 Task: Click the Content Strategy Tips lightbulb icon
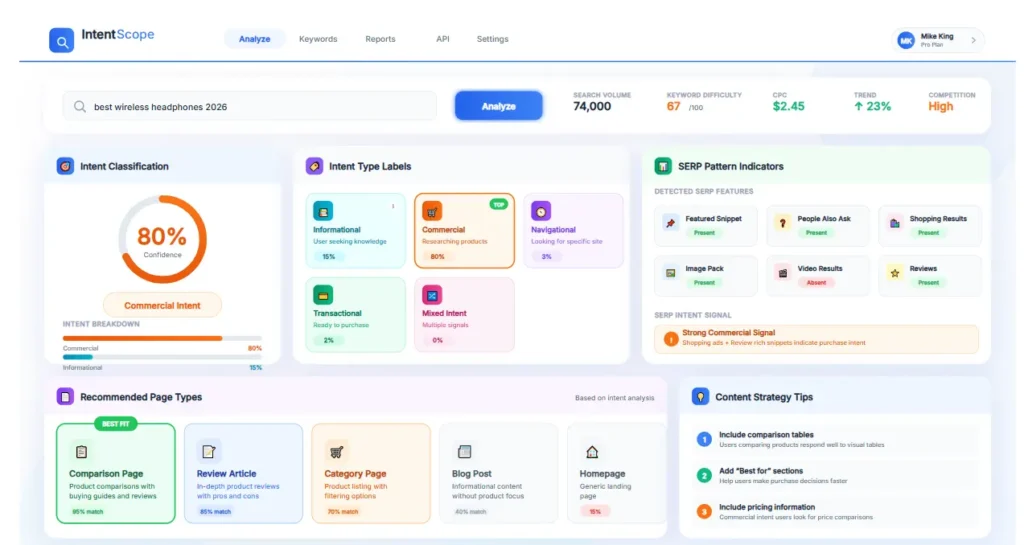700,396
